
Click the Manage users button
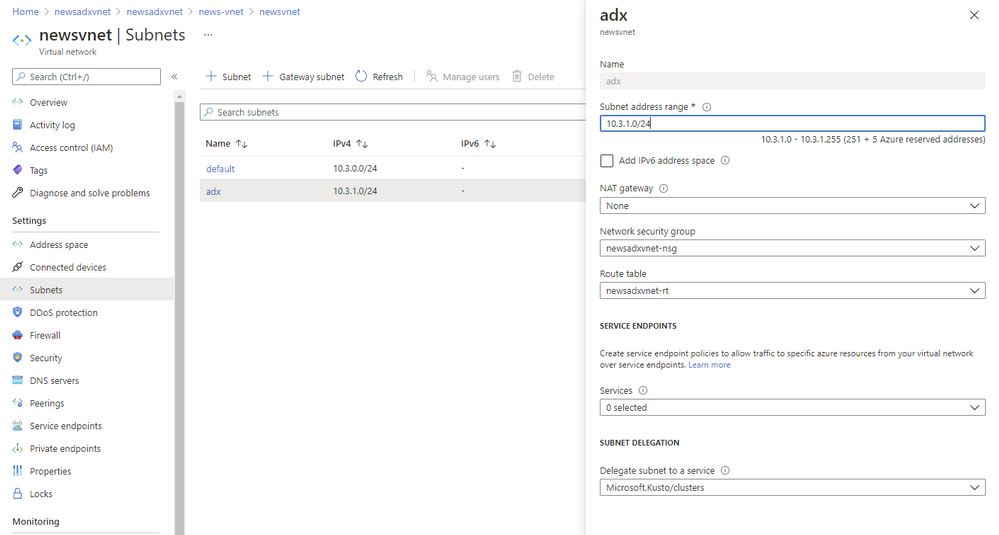(463, 76)
